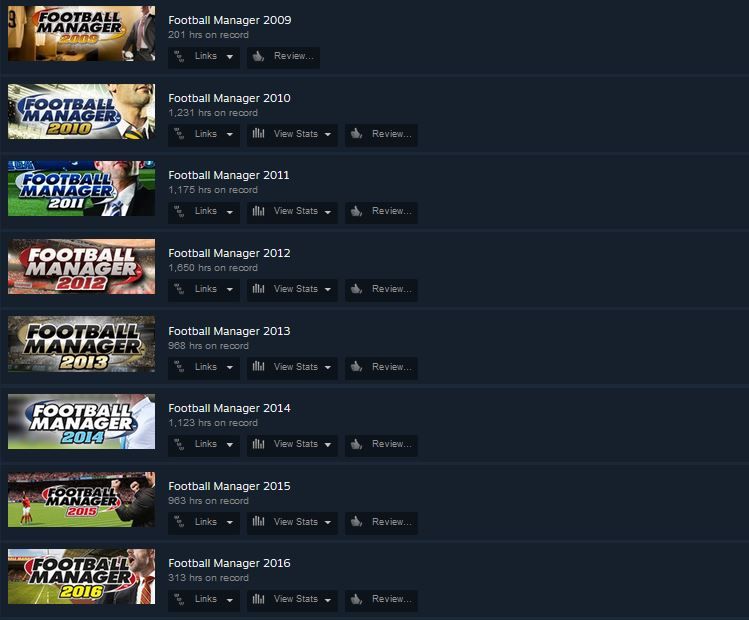
Task: Click View Stats button for Football Manager 2015
Action: 292,524
